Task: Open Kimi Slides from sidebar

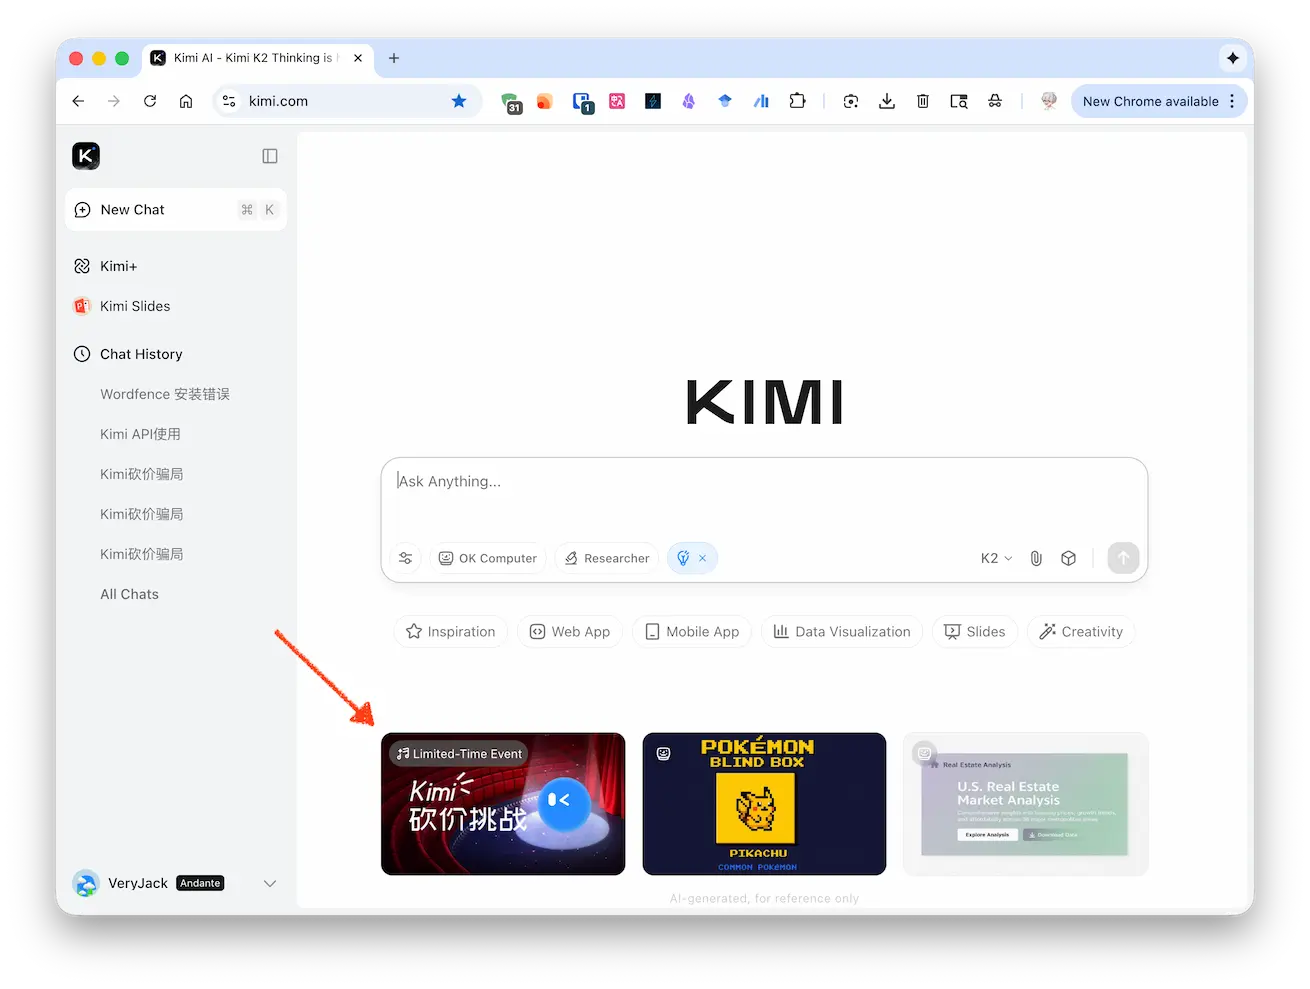Action: coord(135,306)
